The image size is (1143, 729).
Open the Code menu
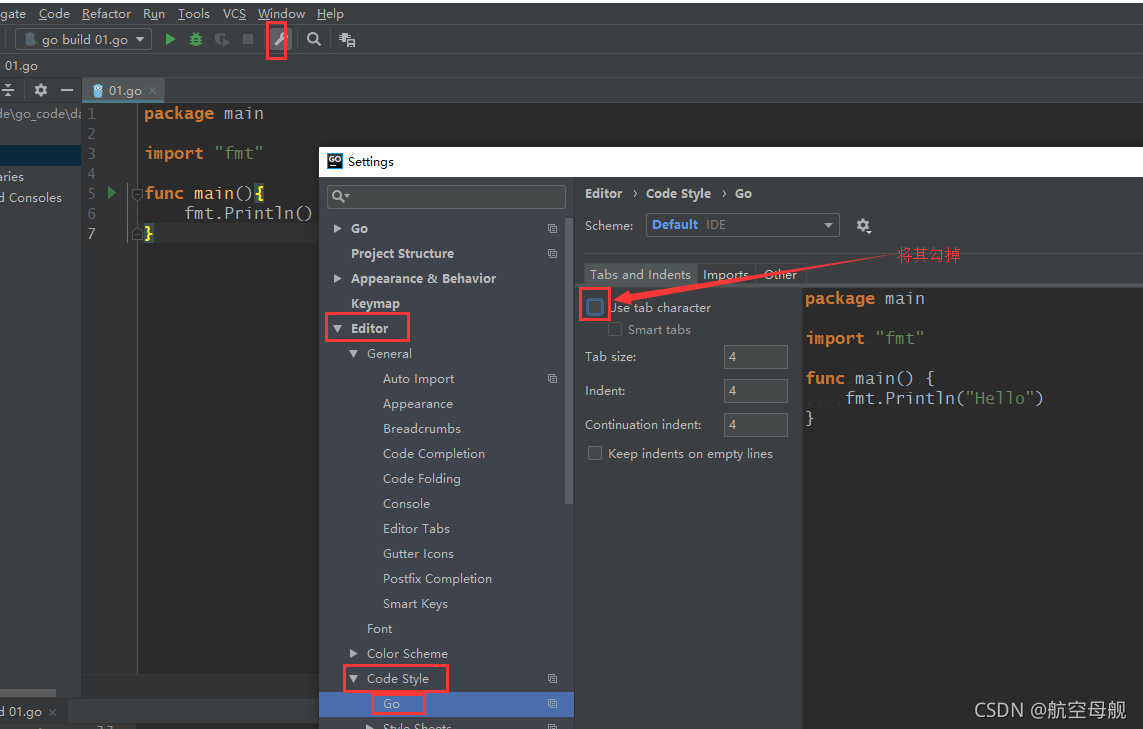(55, 14)
